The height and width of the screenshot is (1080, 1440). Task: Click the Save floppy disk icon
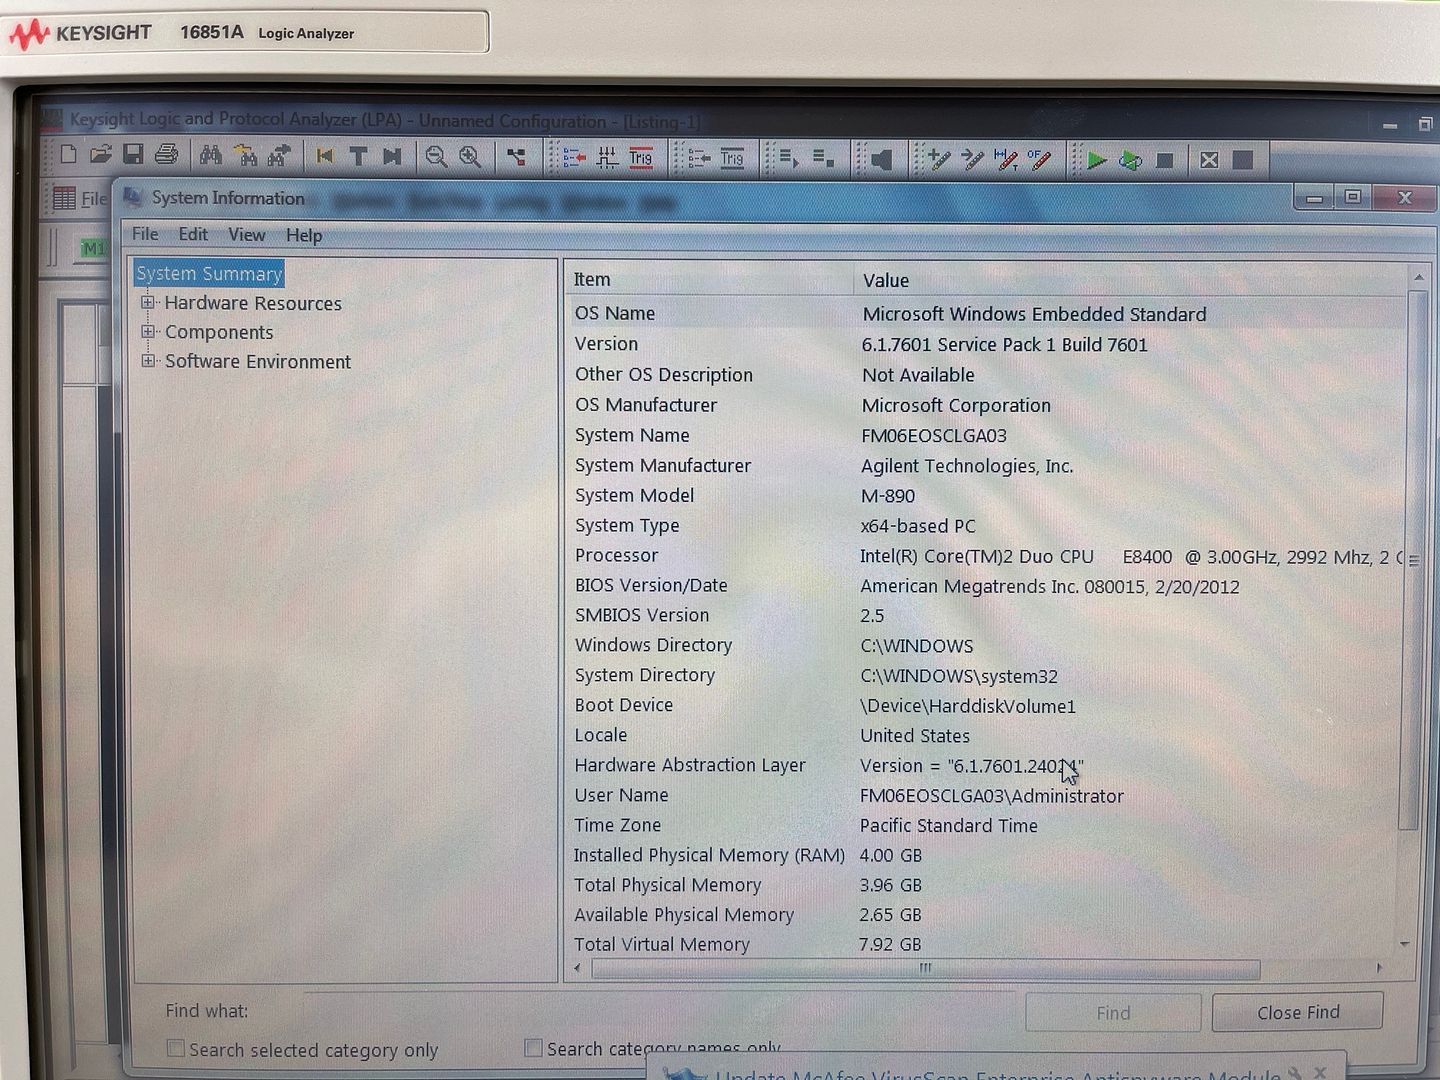pyautogui.click(x=133, y=155)
